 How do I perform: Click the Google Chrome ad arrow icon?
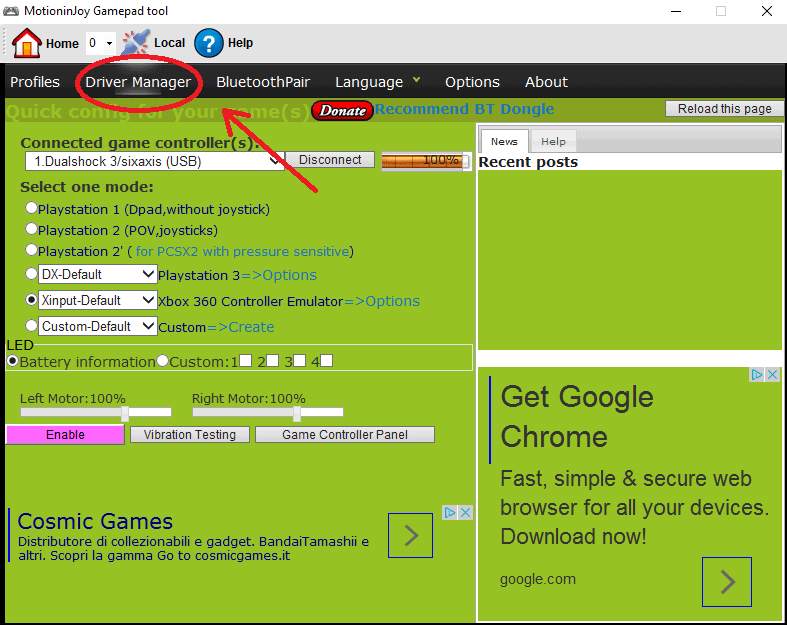click(x=726, y=582)
